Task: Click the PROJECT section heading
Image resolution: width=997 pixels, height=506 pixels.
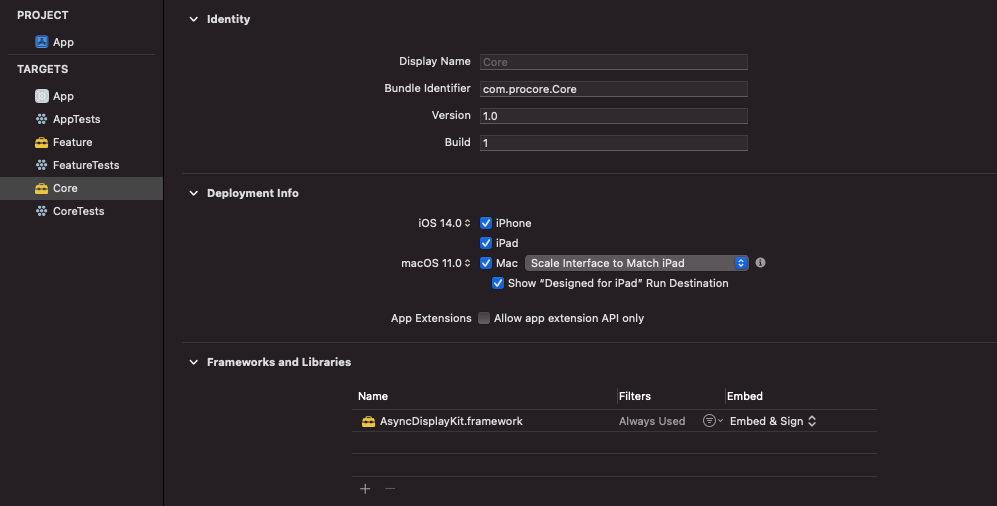Action: click(x=43, y=15)
